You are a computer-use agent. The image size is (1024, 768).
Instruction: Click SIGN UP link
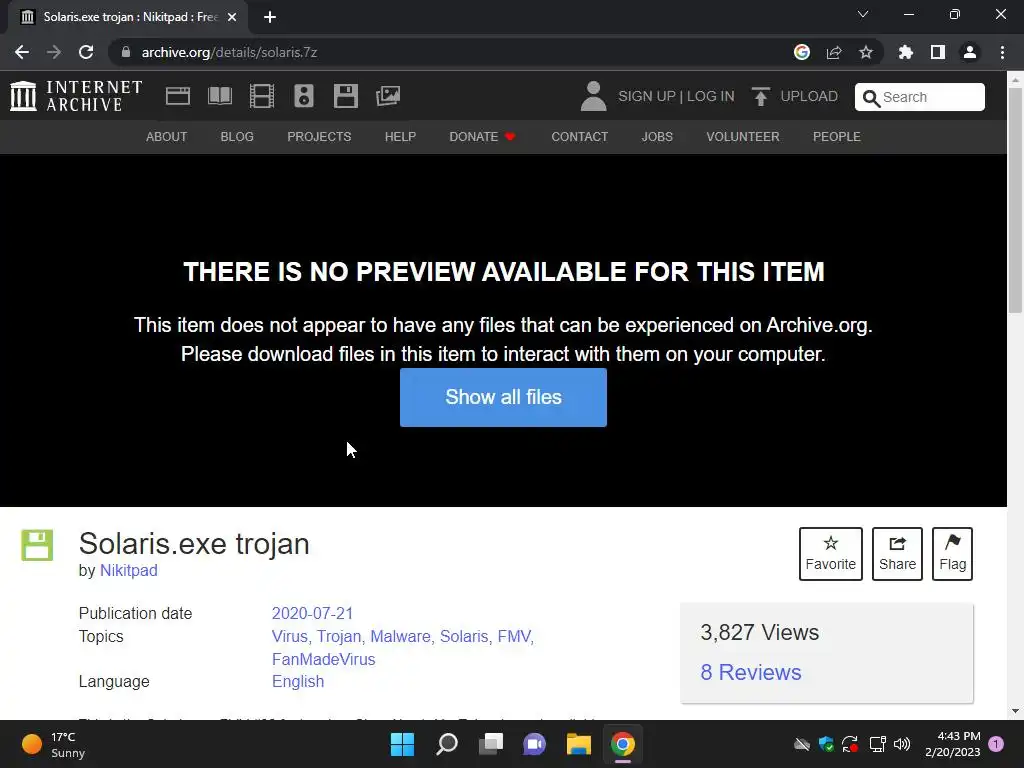[x=647, y=96]
